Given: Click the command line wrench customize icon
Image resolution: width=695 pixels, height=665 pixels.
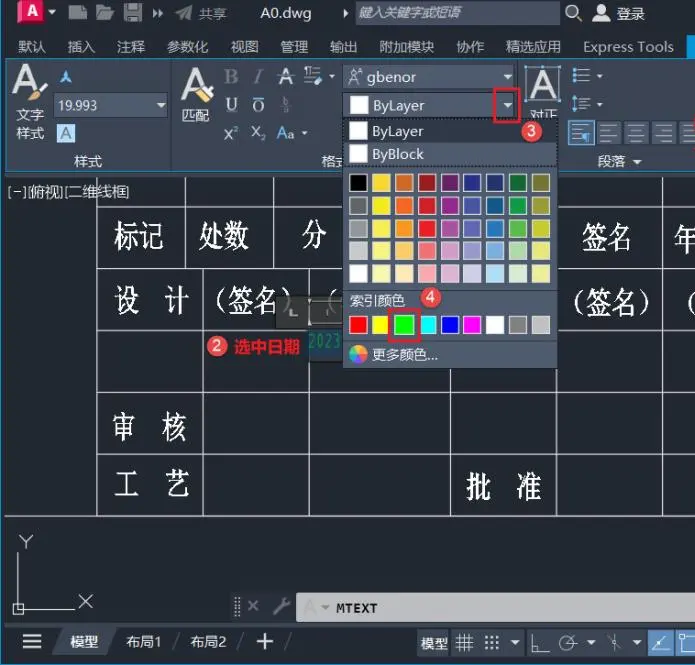Looking at the screenshot, I should [281, 606].
